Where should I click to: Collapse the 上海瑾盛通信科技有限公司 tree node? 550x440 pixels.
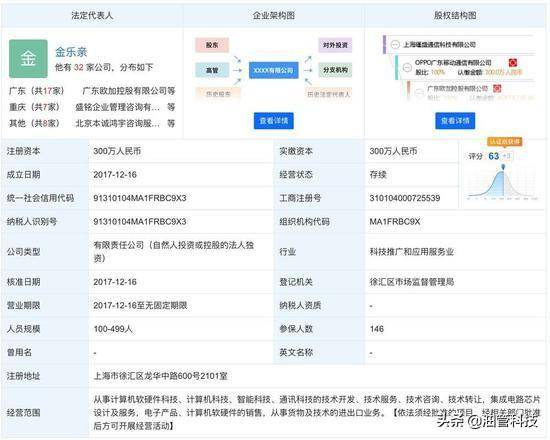click(x=395, y=45)
